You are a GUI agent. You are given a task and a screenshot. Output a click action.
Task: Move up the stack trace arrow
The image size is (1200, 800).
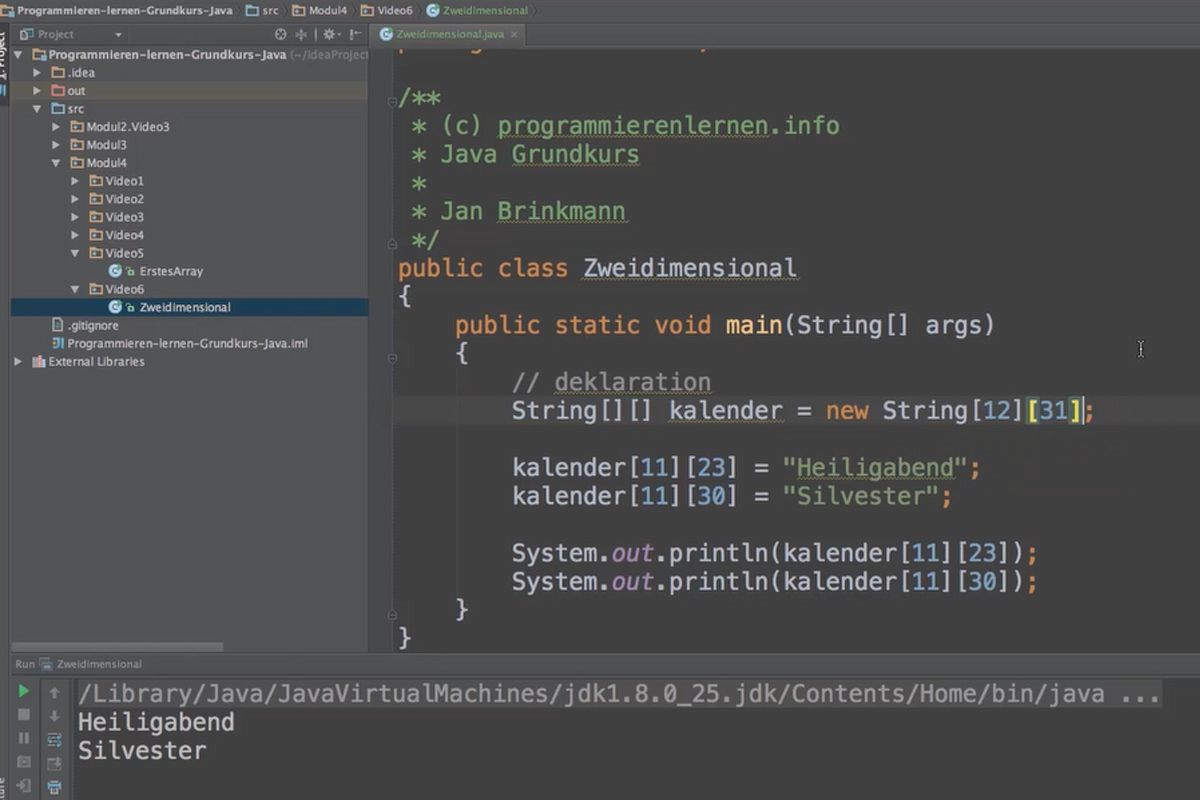point(54,692)
